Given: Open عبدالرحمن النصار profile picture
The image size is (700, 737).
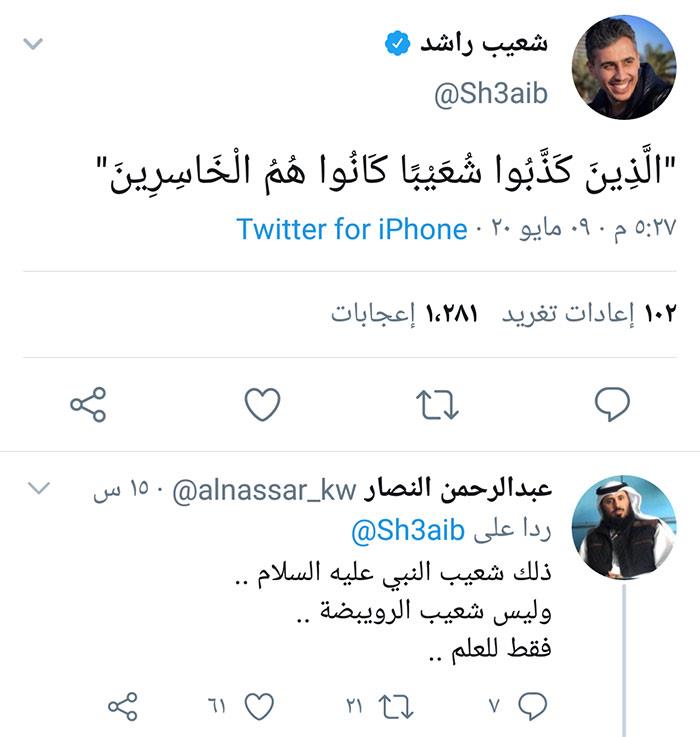Looking at the screenshot, I should pyautogui.click(x=623, y=527).
